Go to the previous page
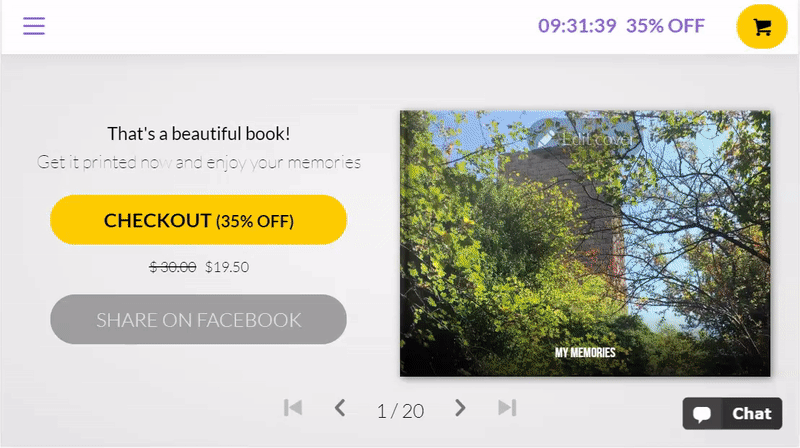Screen dimensions: 800x448 coord(340,408)
